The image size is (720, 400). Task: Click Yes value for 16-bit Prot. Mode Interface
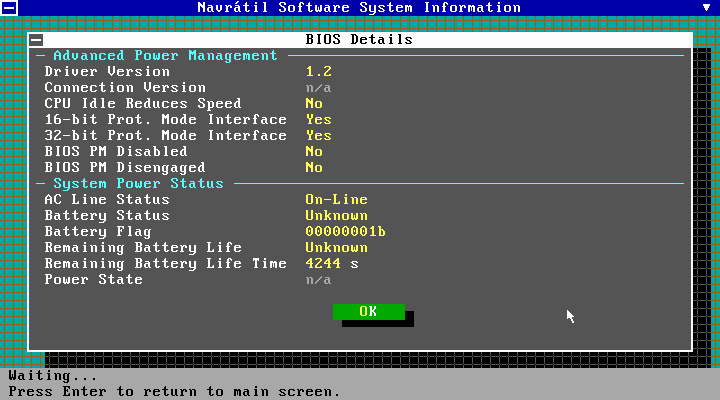(318, 120)
